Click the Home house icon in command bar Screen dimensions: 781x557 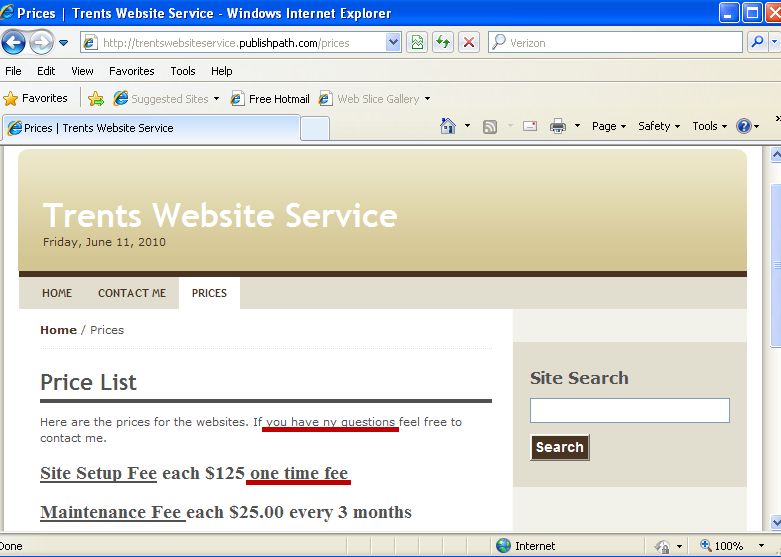(x=448, y=126)
